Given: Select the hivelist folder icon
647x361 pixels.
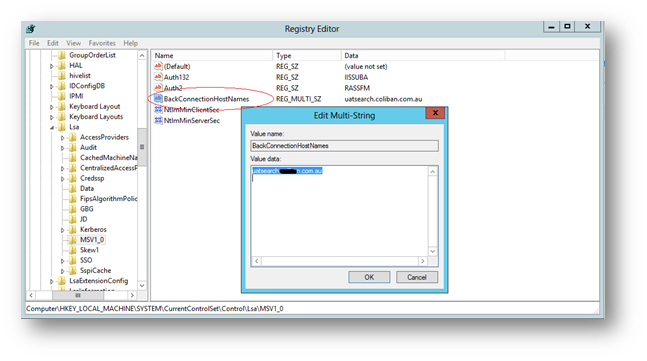Looking at the screenshot, I should (x=62, y=76).
